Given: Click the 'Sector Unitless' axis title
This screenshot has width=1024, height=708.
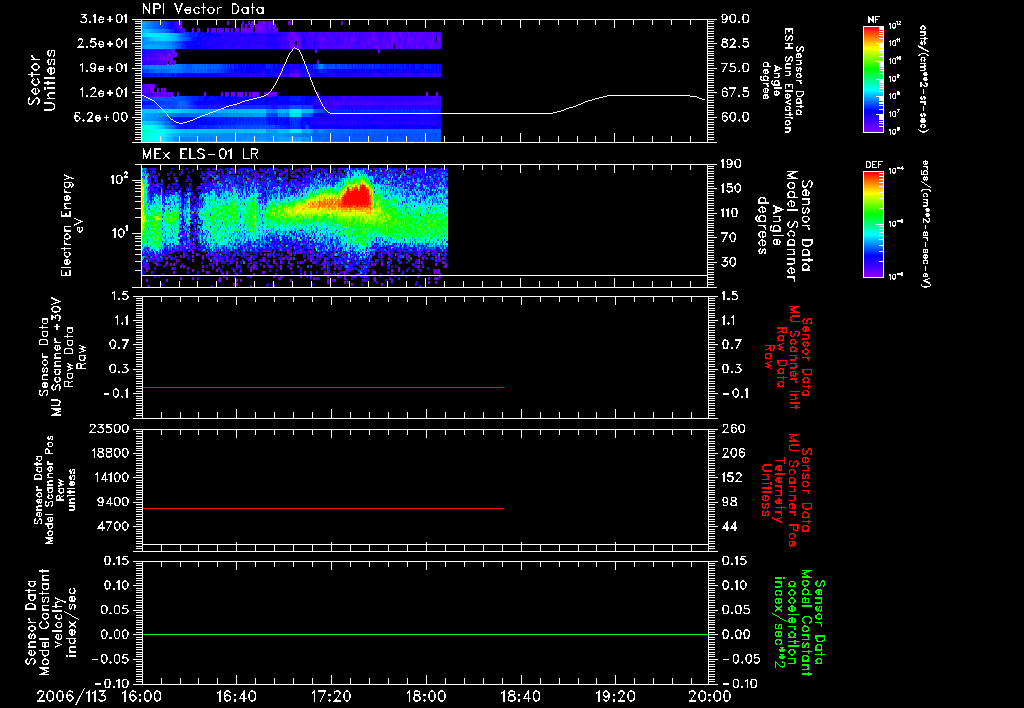Looking at the screenshot, I should [x=42, y=80].
